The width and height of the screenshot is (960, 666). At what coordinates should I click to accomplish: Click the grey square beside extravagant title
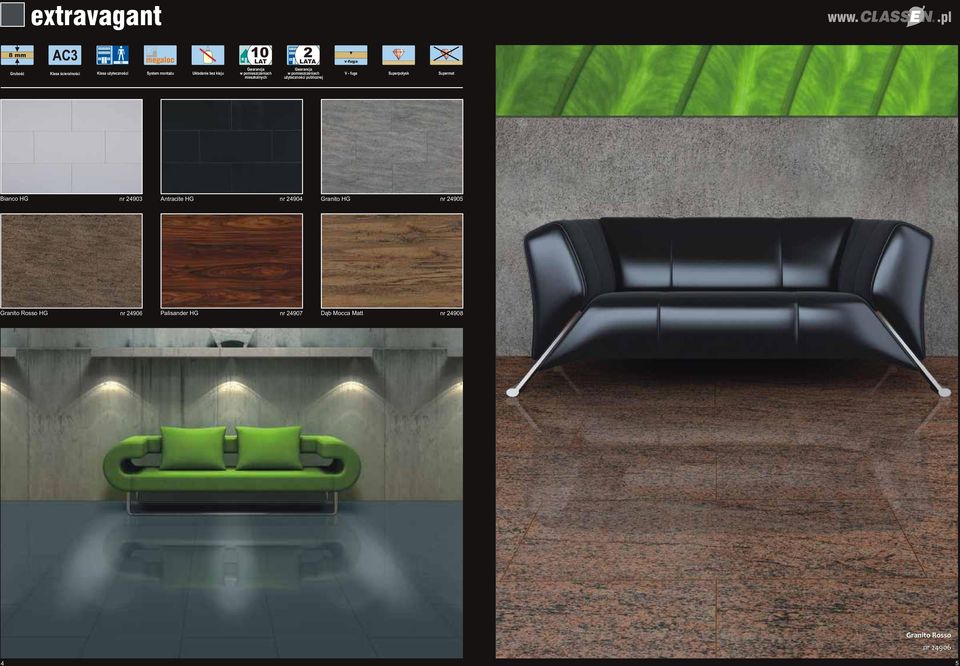click(12, 15)
